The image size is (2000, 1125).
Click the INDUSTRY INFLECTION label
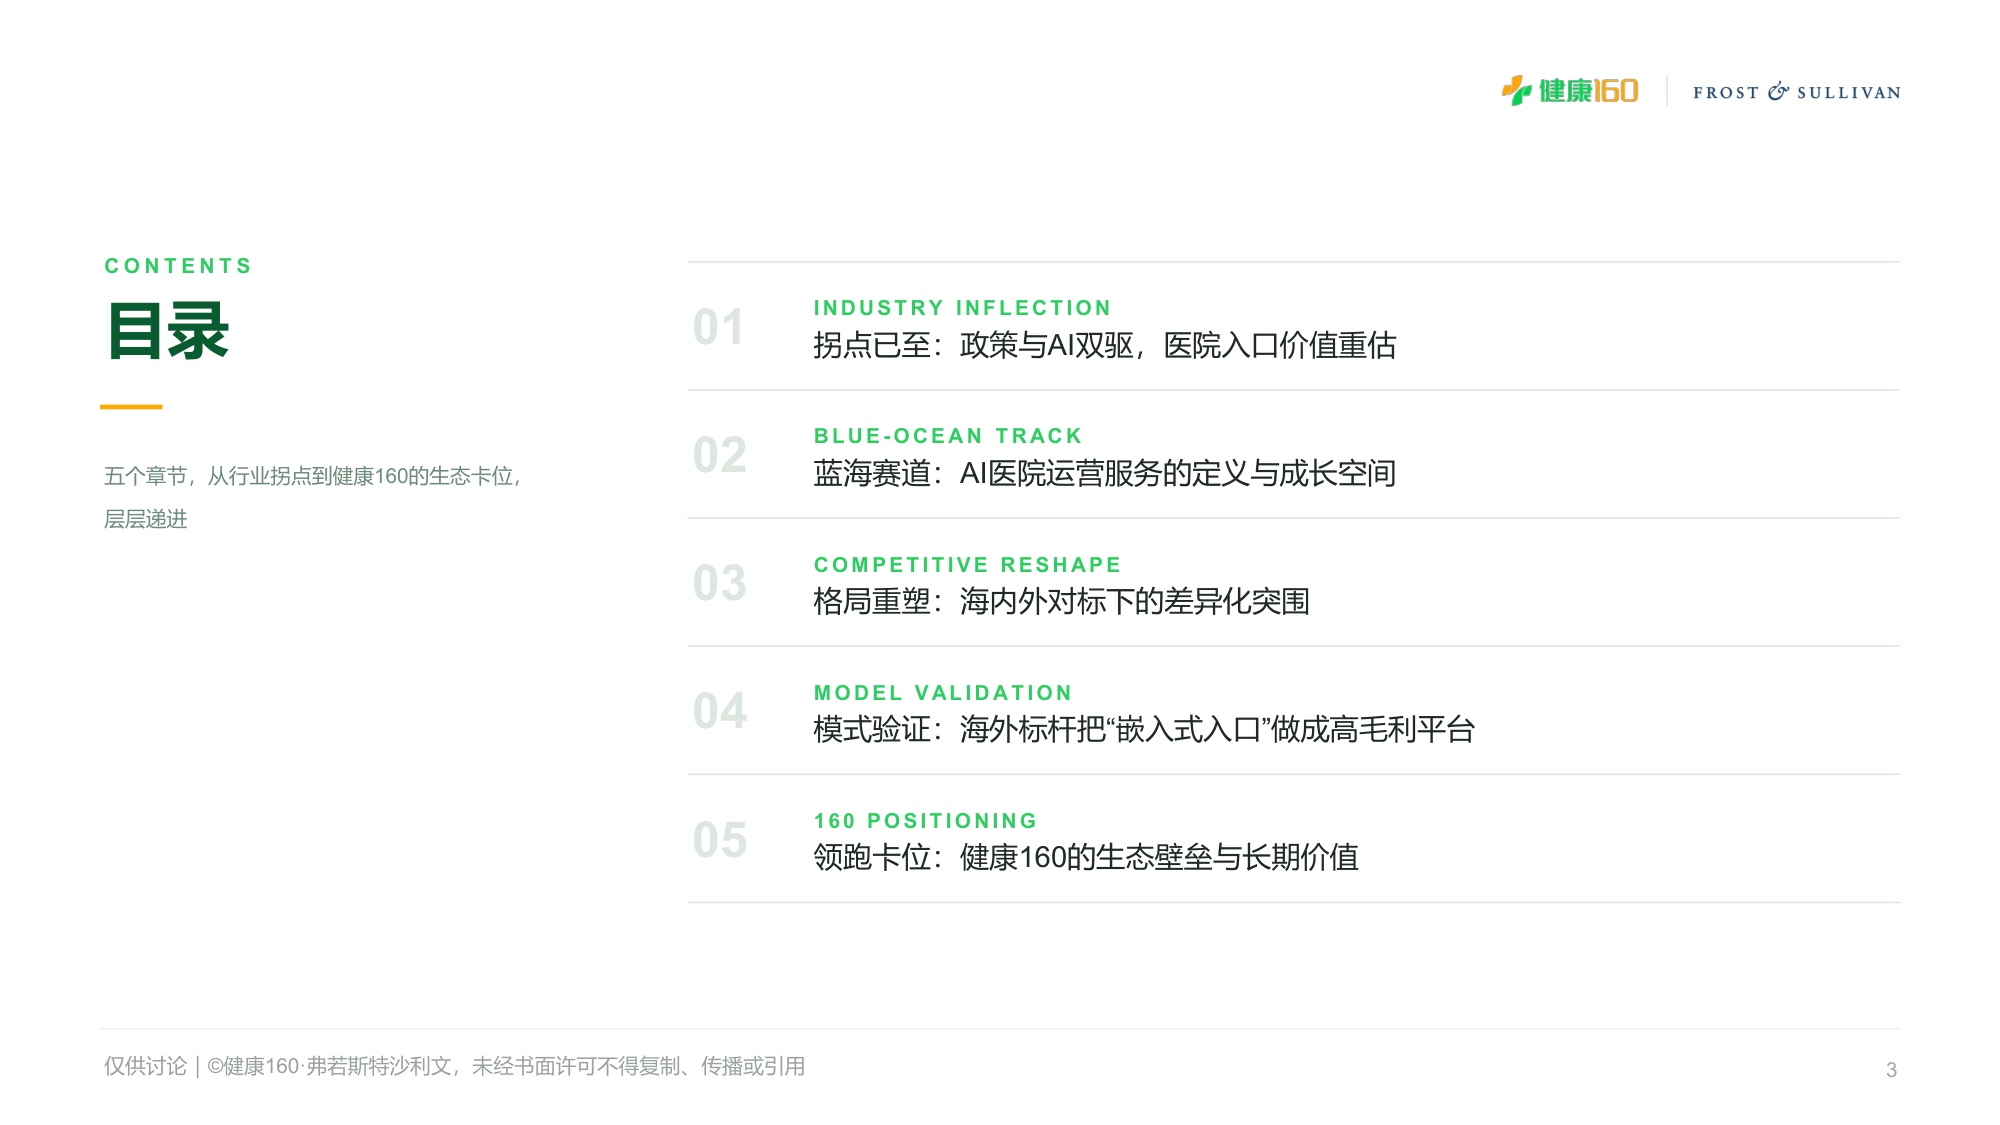pos(962,308)
